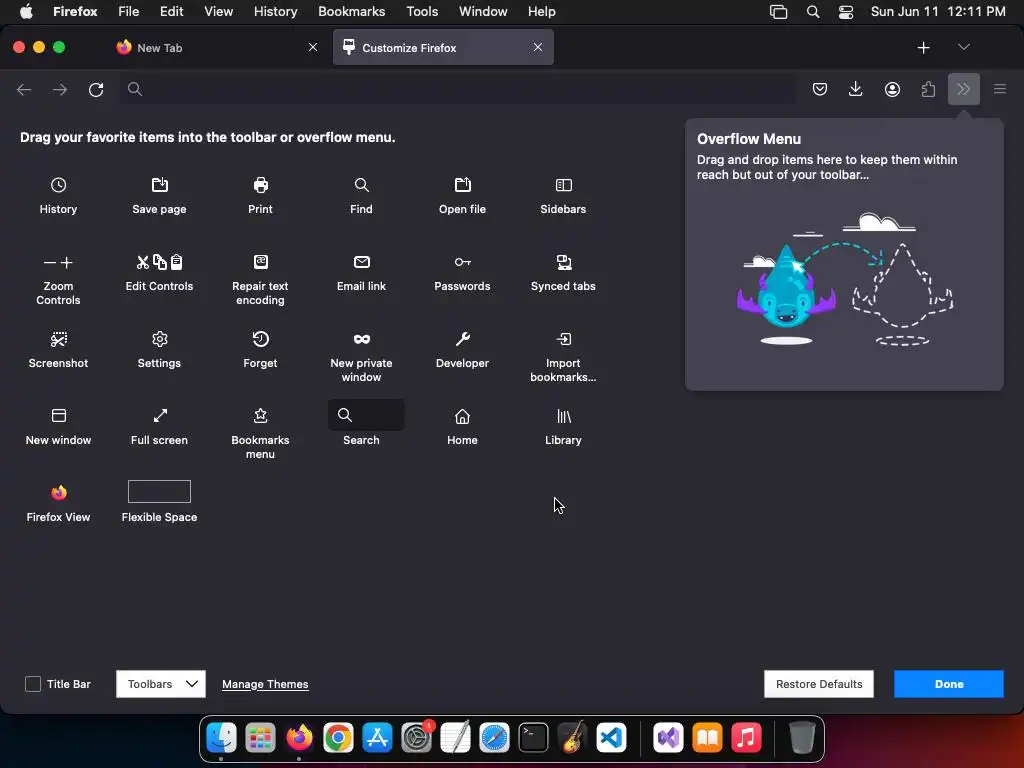This screenshot has width=1024, height=768.
Task: Toggle the overflow menu chevrons button
Action: [964, 89]
